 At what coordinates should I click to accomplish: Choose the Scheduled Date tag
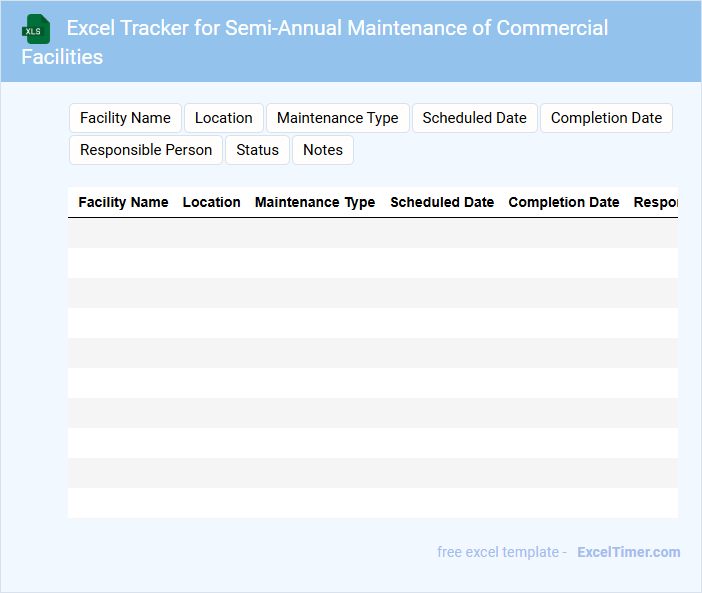475,118
